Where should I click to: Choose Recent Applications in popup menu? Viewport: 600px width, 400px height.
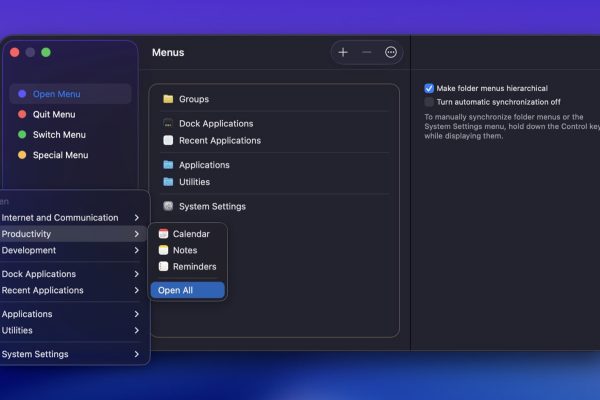pyautogui.click(x=73, y=290)
